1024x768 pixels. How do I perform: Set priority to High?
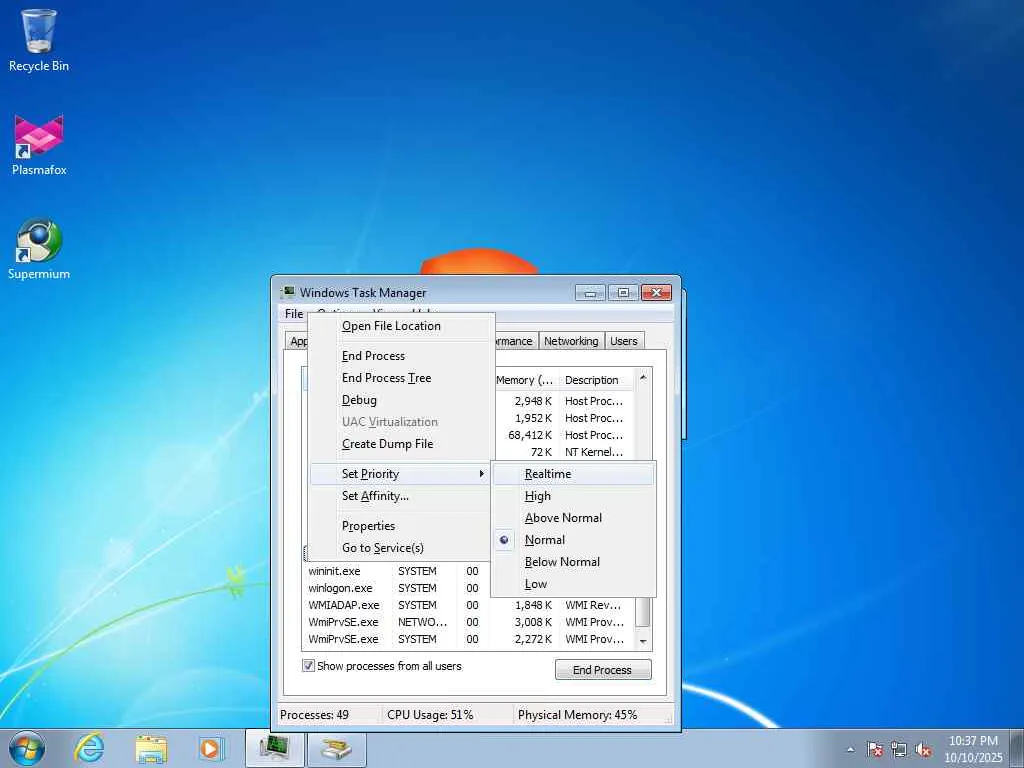573,496
